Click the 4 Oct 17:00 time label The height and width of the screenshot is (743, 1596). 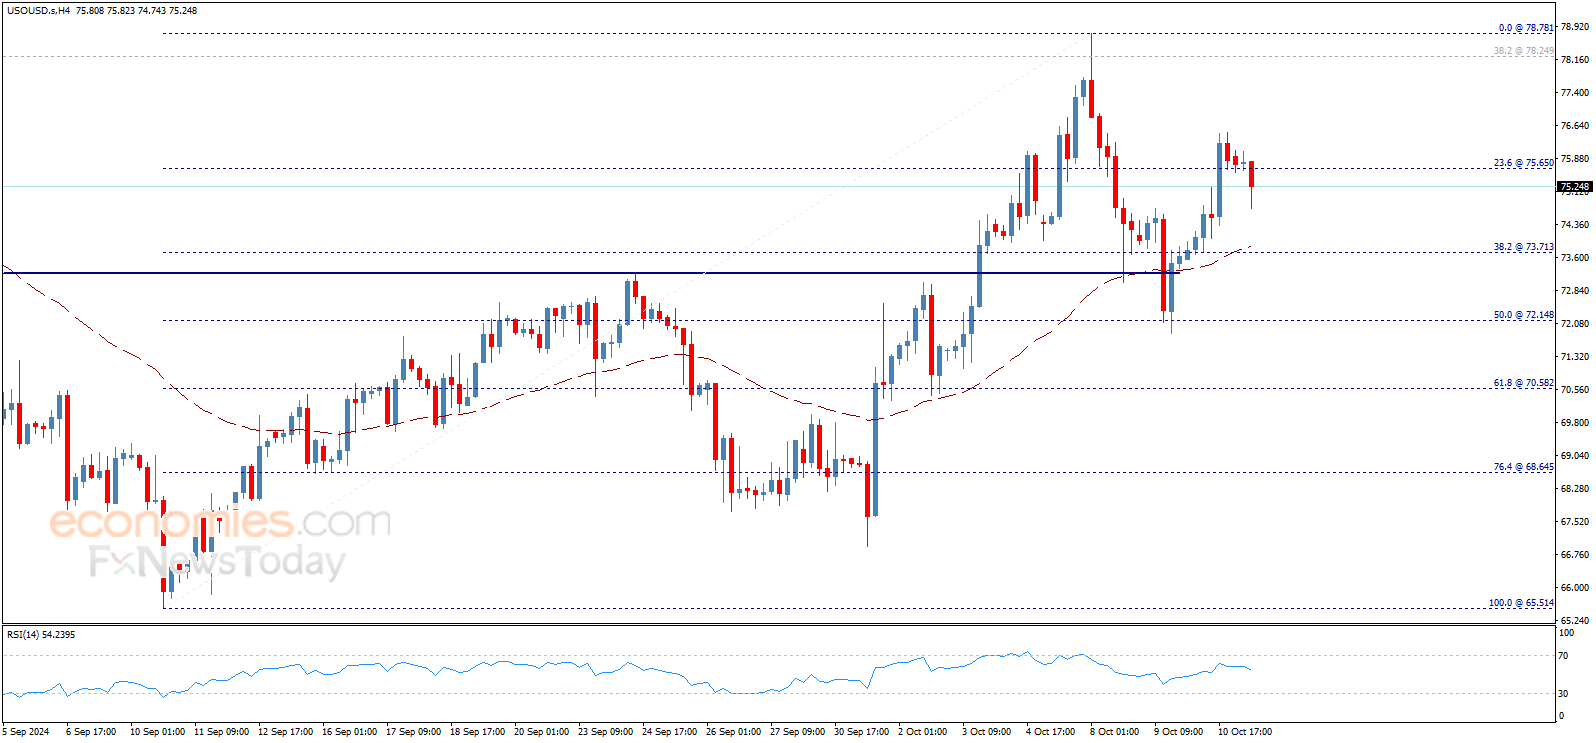click(x=1050, y=732)
